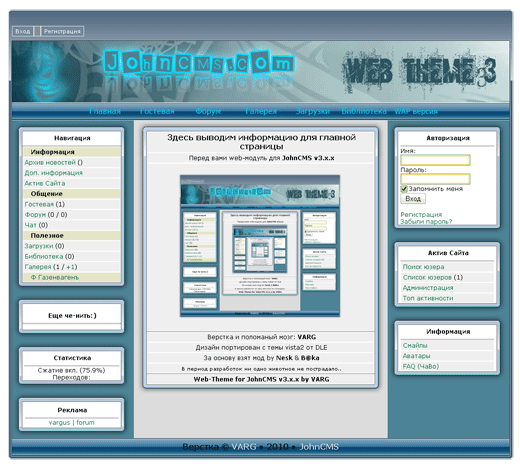Open Поиск юзера link
This screenshot has height=470, width=520.
pos(423,267)
